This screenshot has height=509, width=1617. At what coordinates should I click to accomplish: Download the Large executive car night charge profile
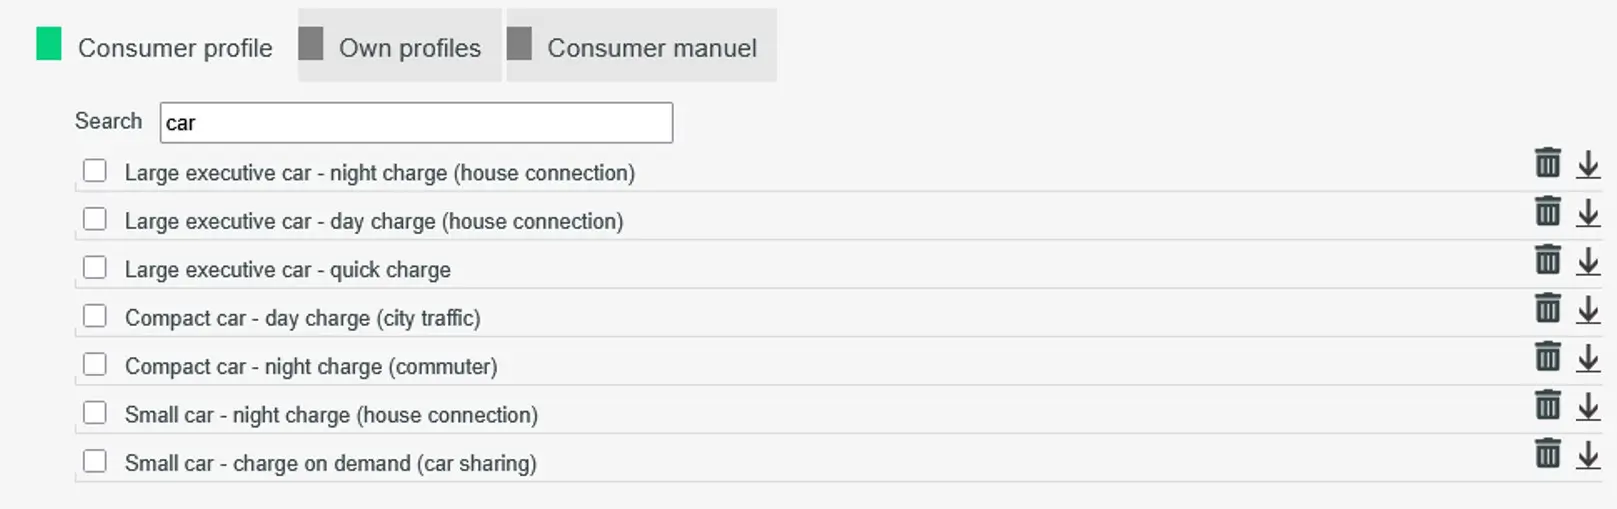click(1588, 164)
